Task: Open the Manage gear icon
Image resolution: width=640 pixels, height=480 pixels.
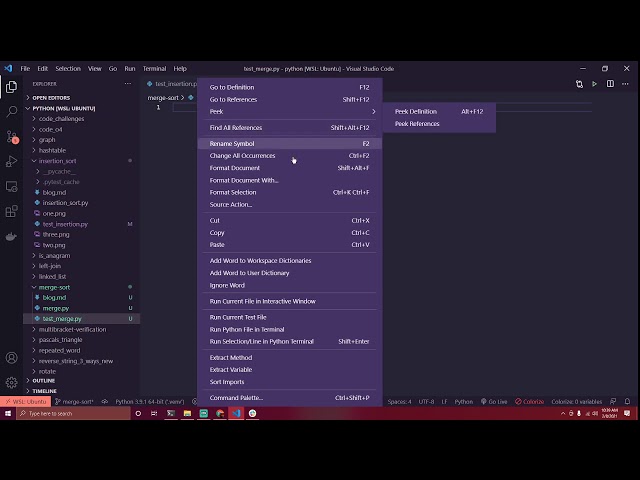Action: pos(11,382)
